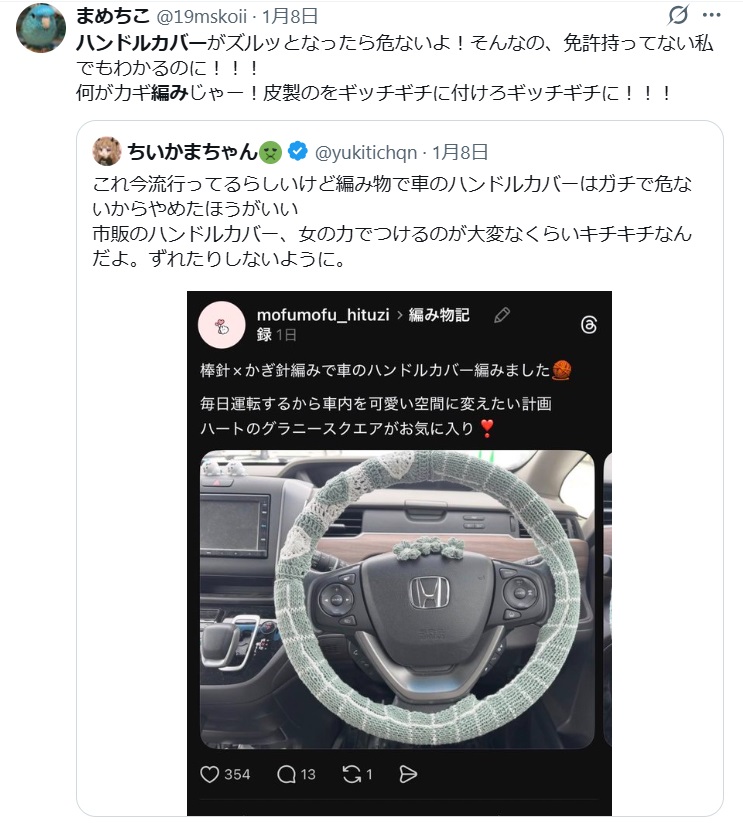Image resolution: width=743 pixels, height=835 pixels.
Task: Like the embedded post with heart icon
Action: (209, 774)
